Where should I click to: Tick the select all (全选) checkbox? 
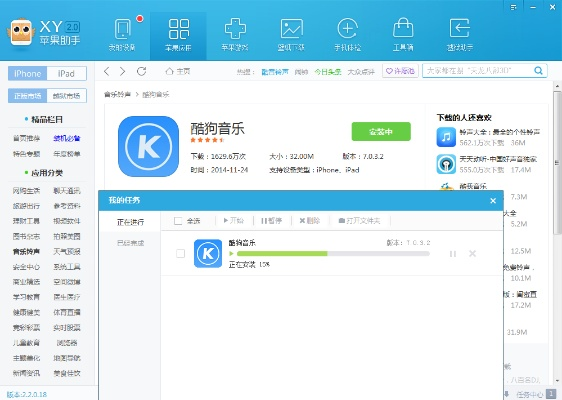[x=178, y=221]
